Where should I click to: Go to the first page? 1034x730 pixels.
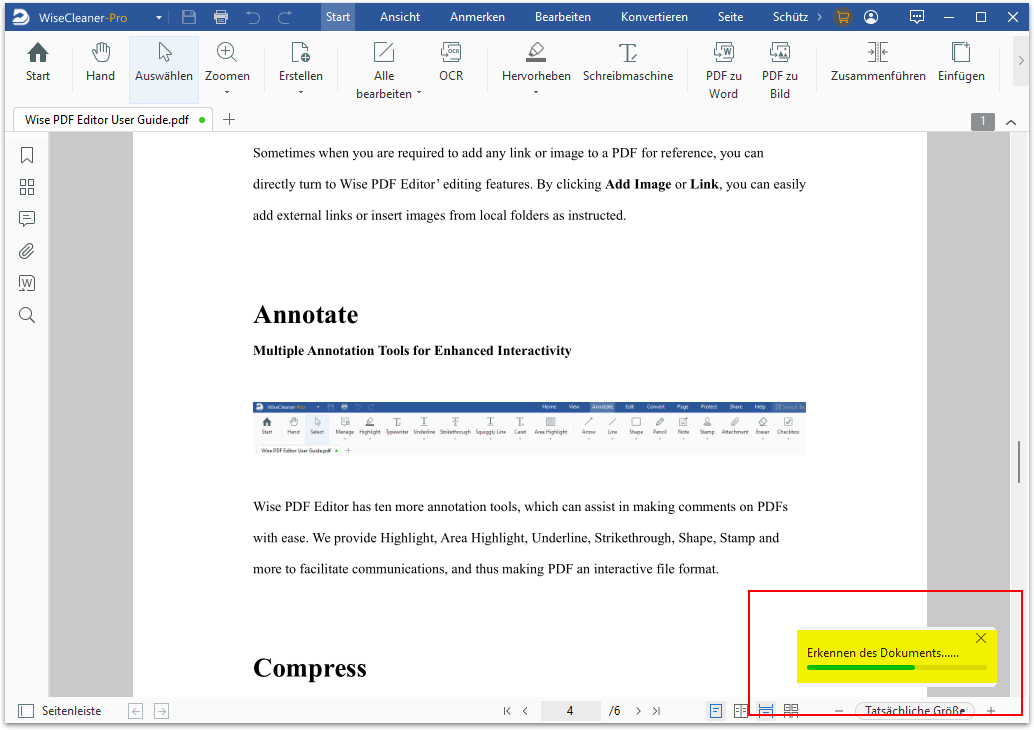506,711
